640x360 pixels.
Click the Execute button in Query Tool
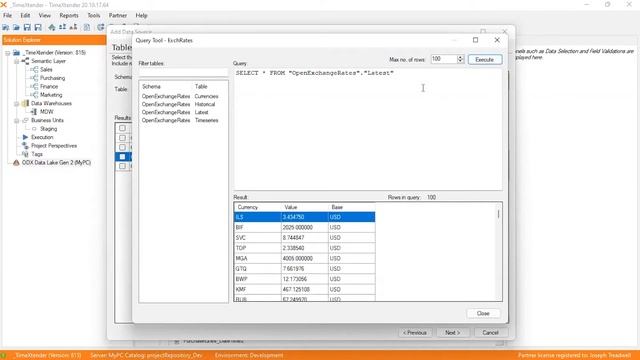484,60
